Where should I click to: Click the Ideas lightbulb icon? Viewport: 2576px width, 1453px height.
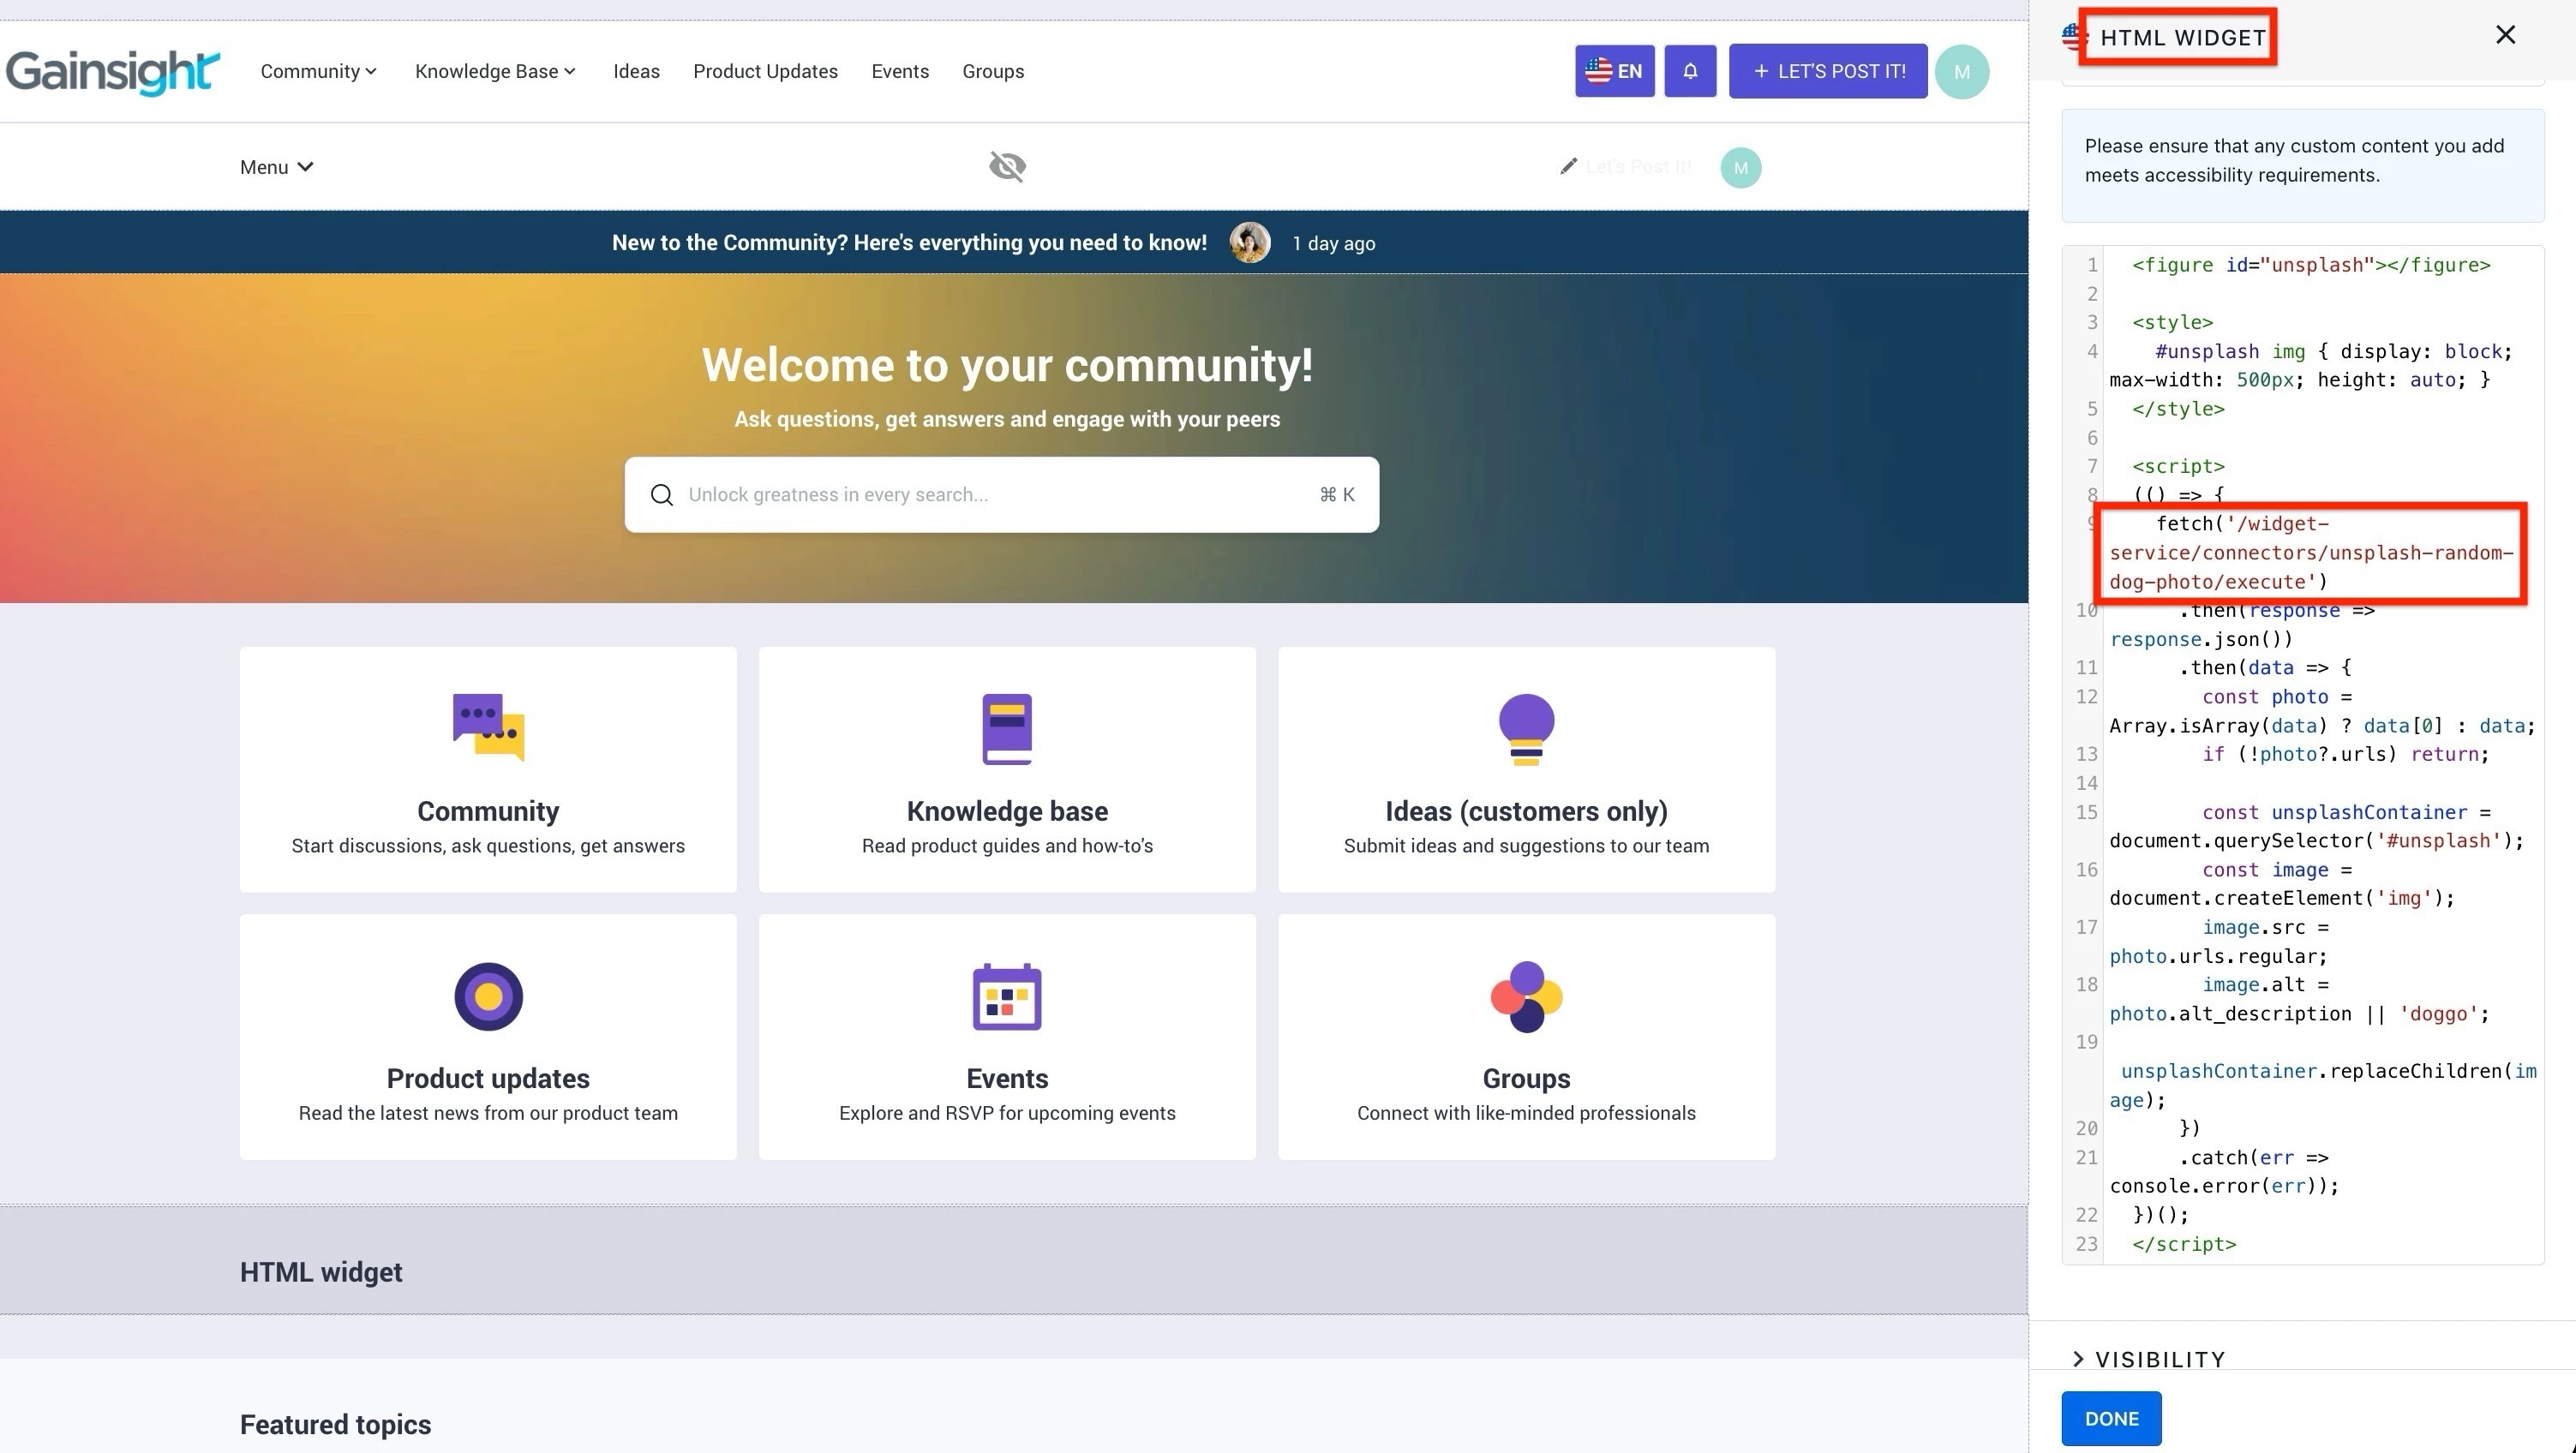click(1525, 727)
